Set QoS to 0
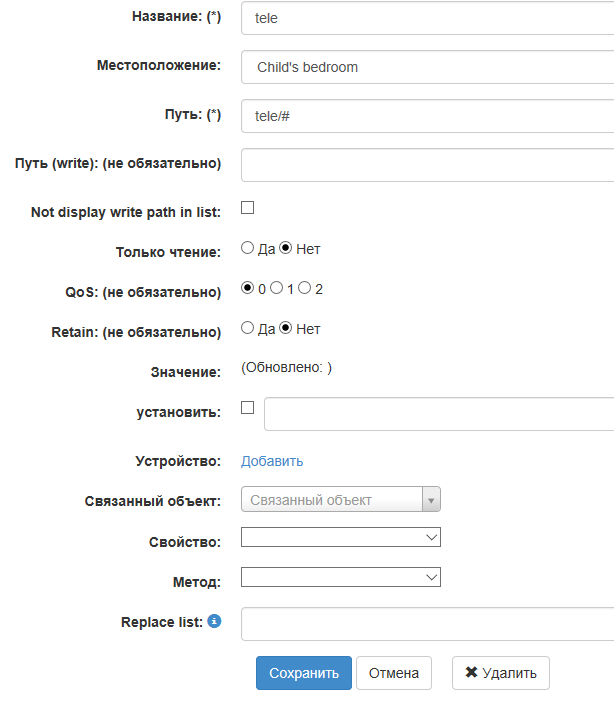614x704 pixels. [247, 288]
